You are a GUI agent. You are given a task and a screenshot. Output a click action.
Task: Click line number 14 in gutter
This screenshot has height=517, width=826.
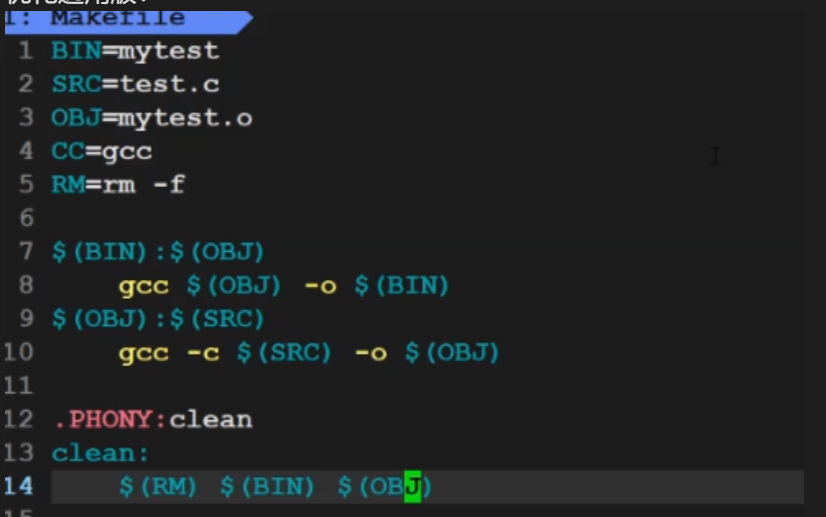pos(19,487)
